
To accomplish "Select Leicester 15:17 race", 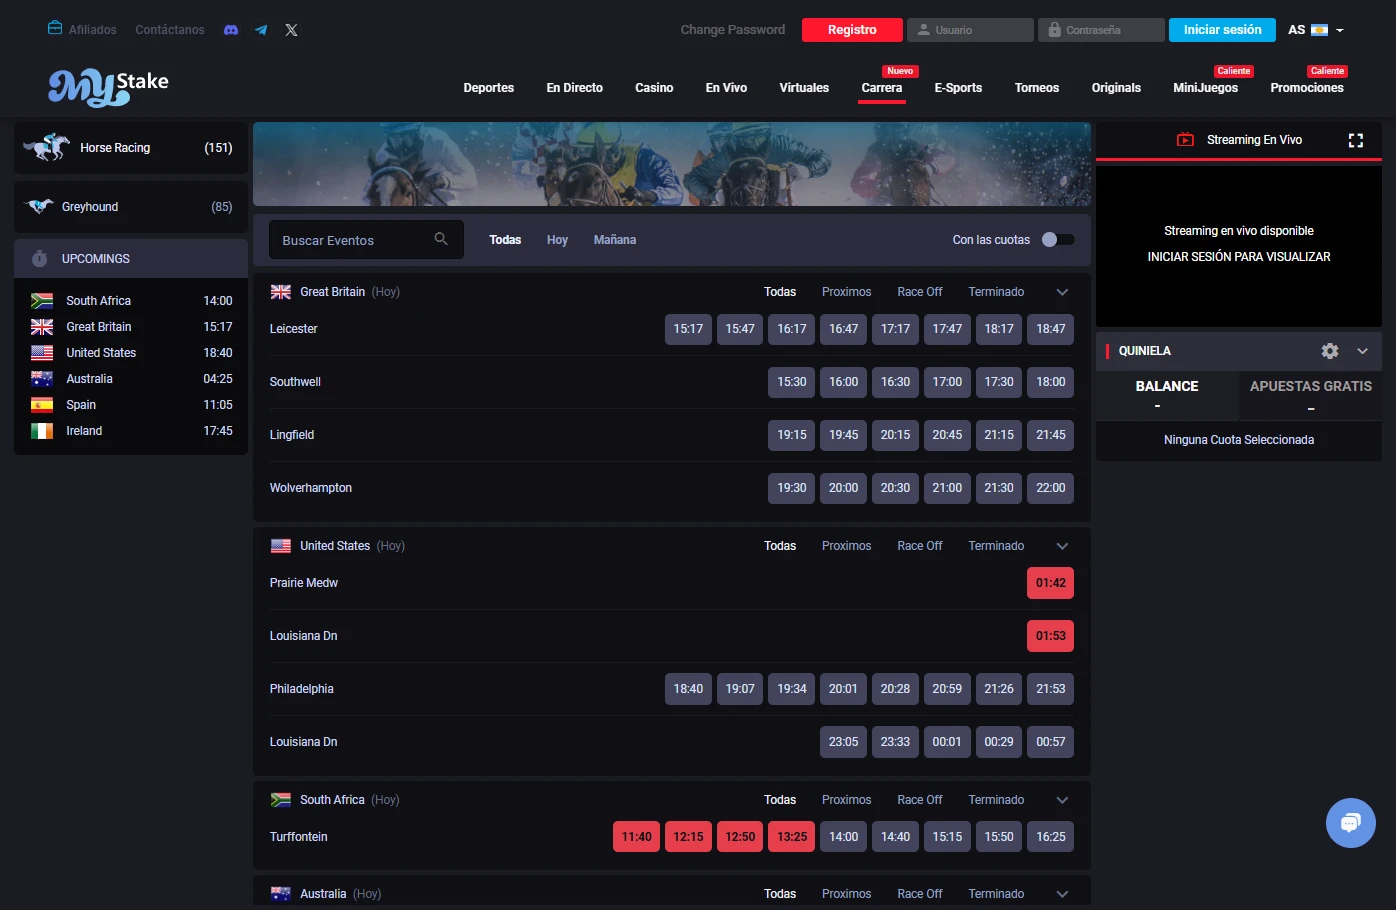I will (x=688, y=329).
